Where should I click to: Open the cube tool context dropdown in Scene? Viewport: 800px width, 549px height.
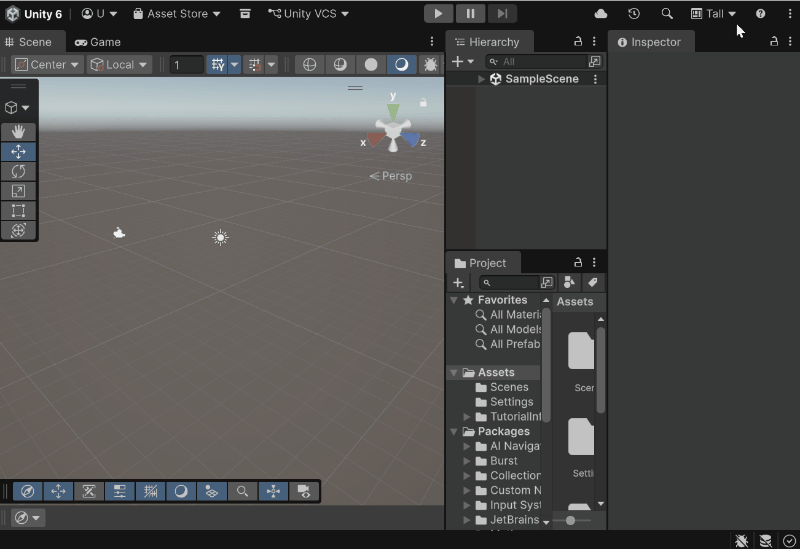click(17, 108)
